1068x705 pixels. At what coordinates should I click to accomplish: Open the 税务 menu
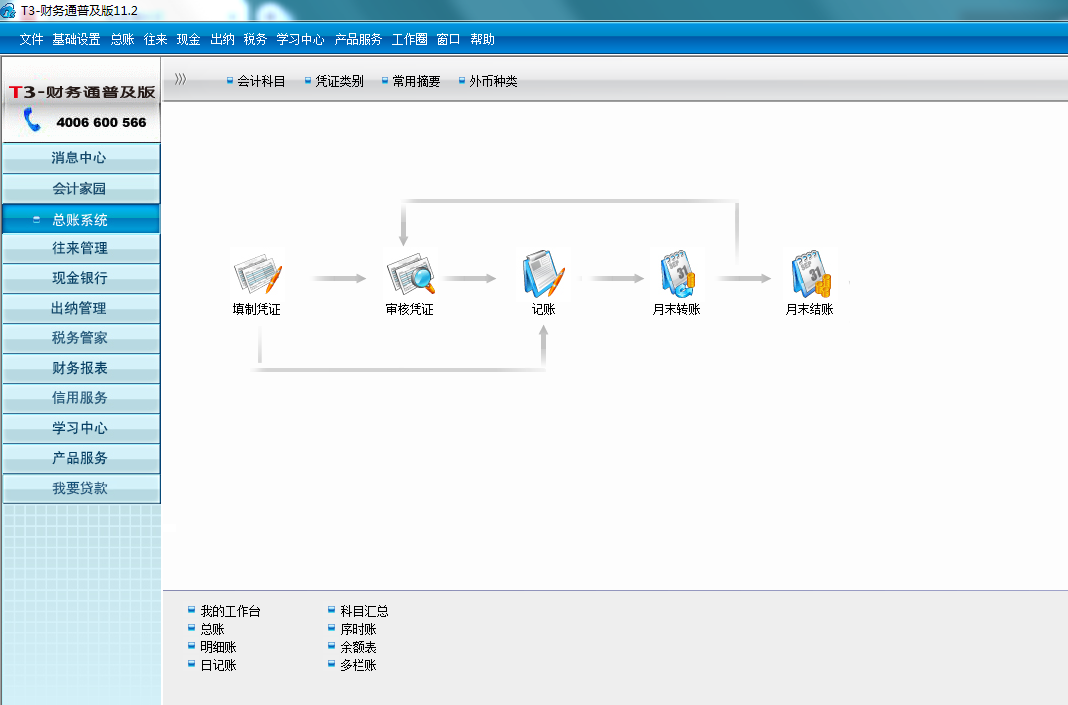[x=255, y=40]
